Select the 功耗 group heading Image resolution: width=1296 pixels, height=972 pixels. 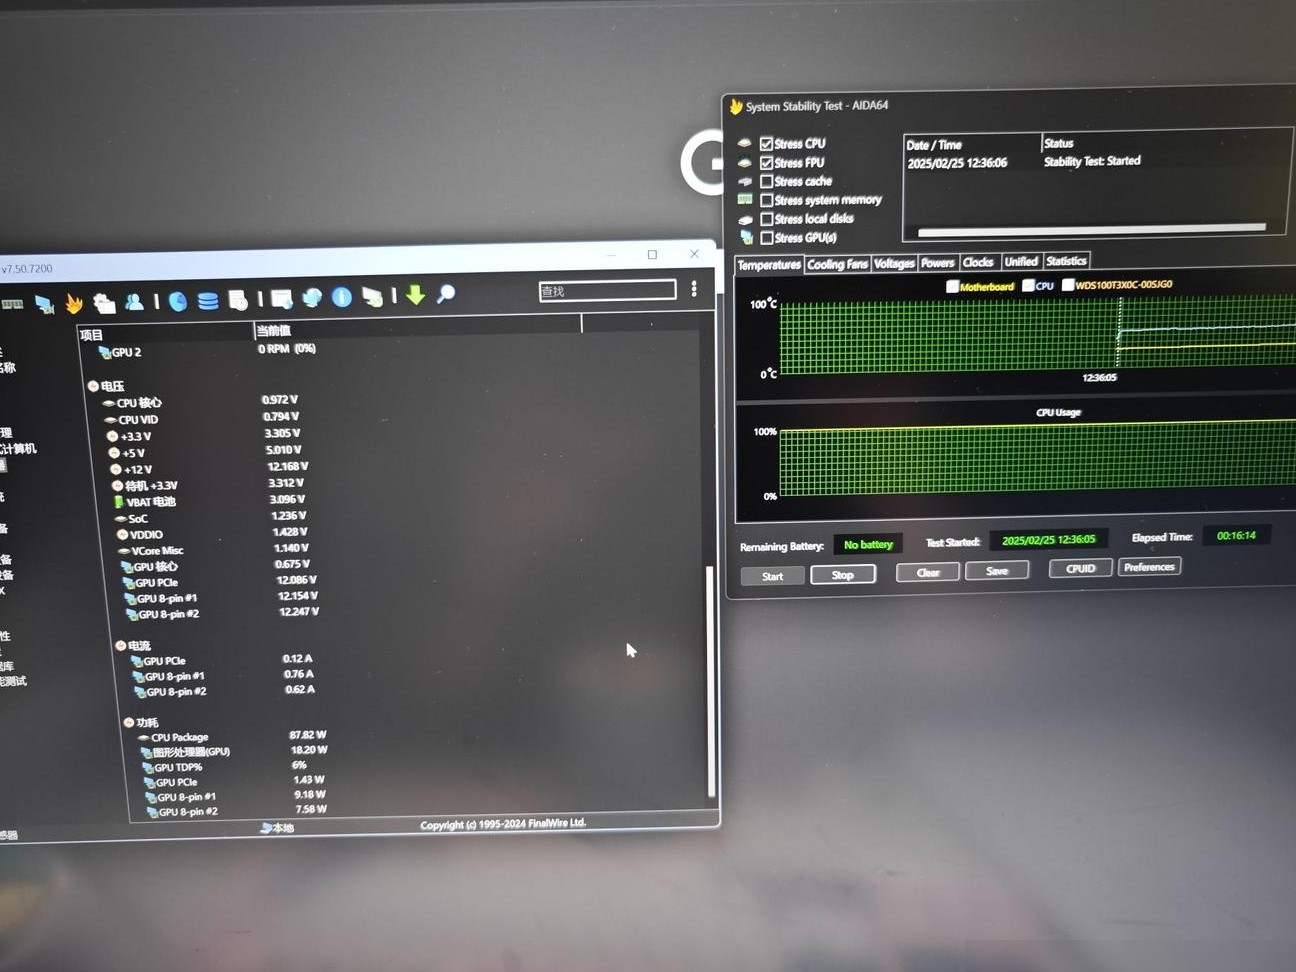(x=141, y=723)
